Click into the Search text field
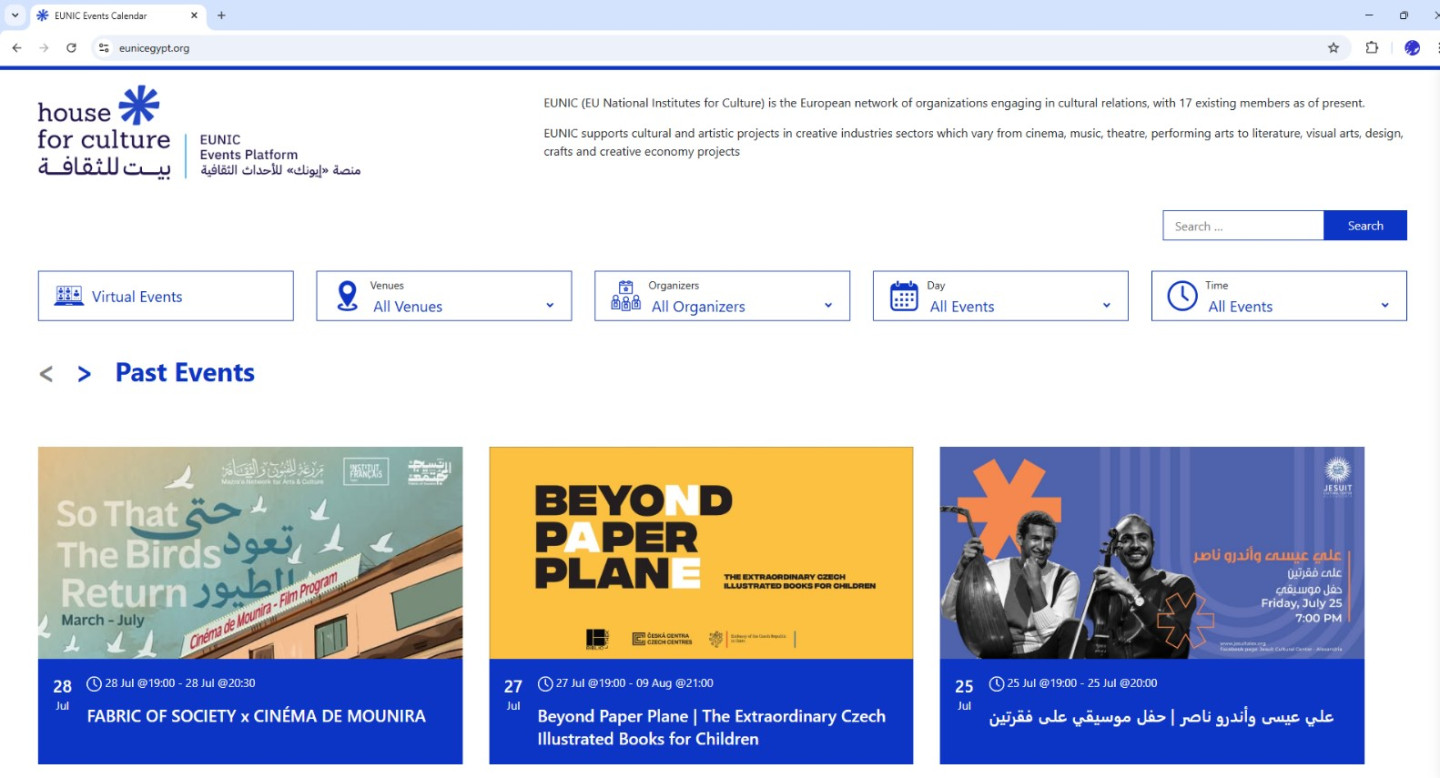This screenshot has width=1440, height=778. point(1242,226)
